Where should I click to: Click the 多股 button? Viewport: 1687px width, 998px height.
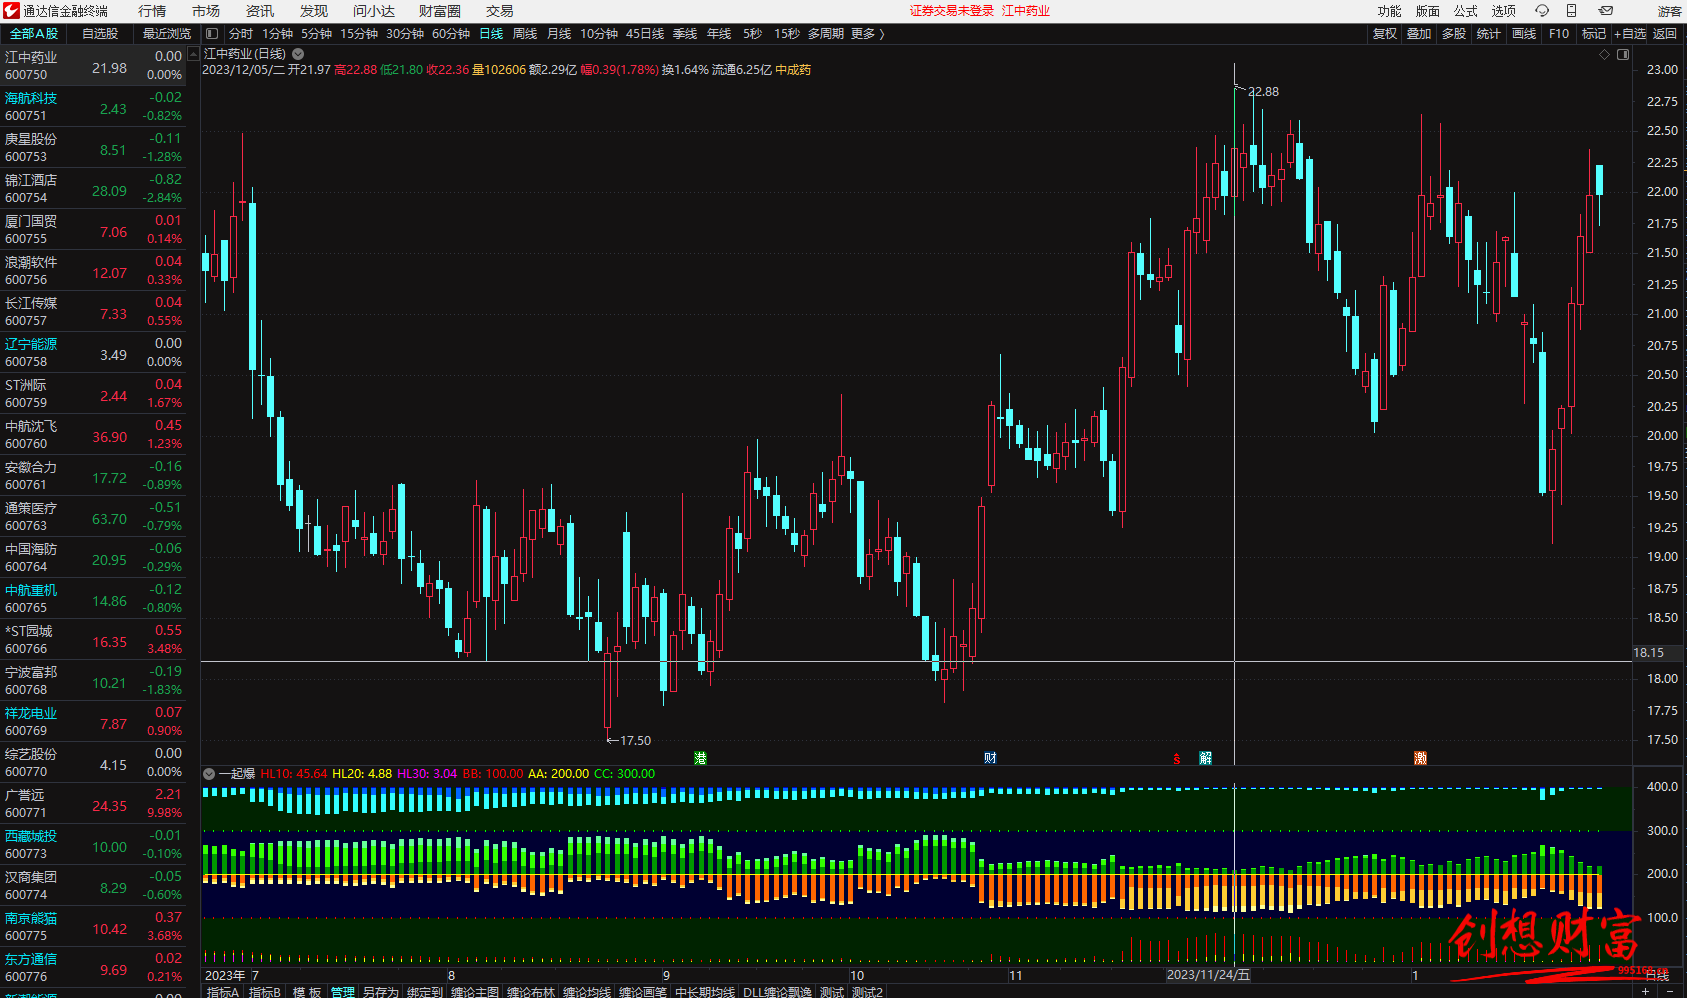(x=1454, y=34)
